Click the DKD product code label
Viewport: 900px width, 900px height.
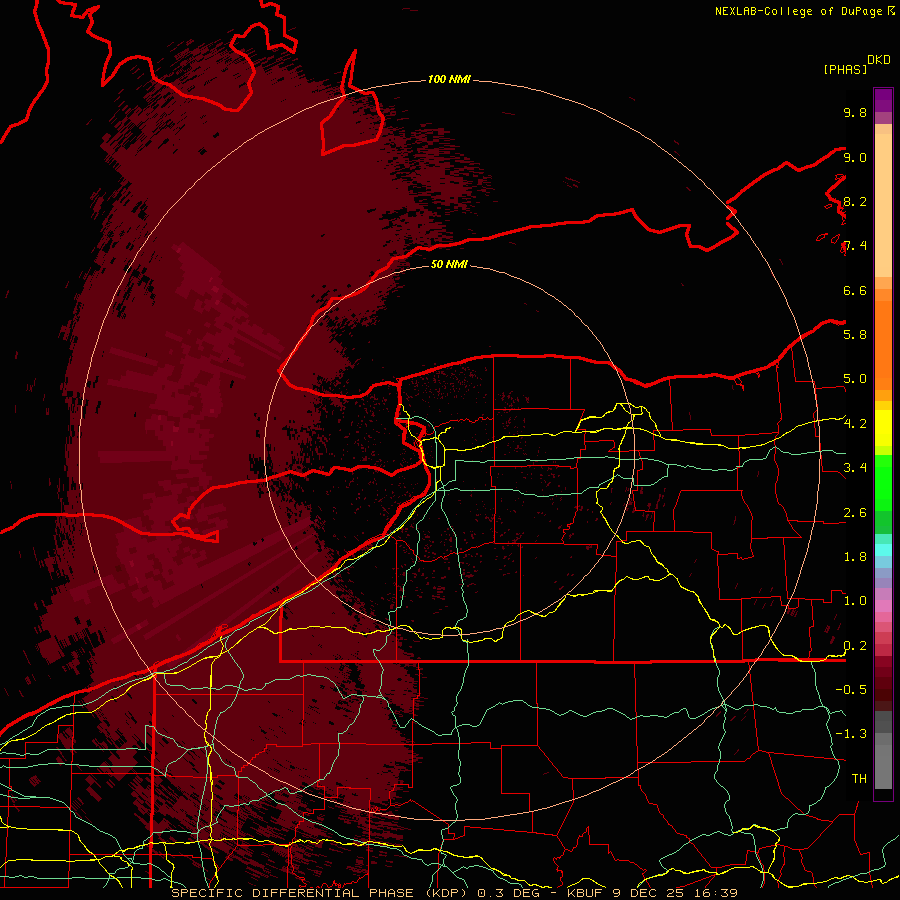(x=878, y=60)
